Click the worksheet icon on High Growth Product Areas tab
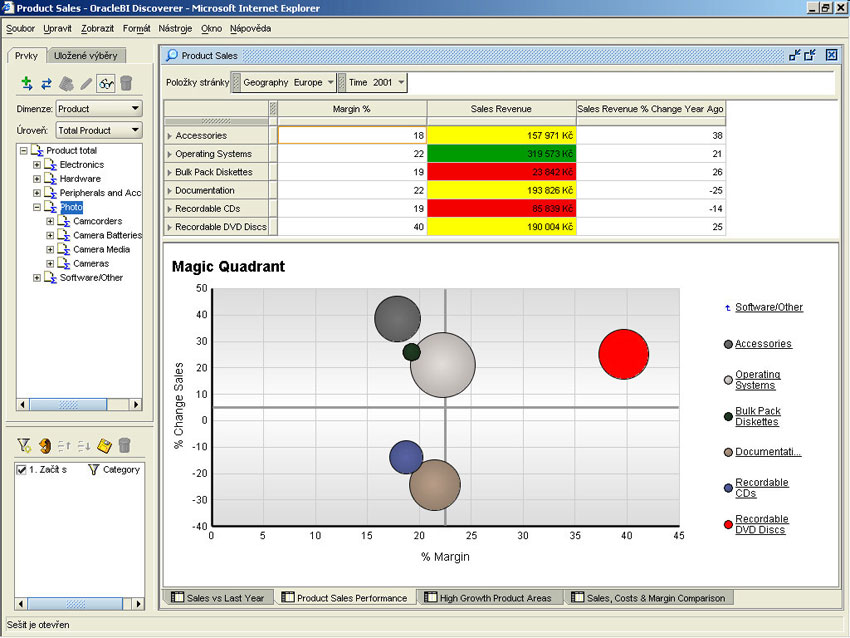The image size is (850, 638). pos(430,597)
